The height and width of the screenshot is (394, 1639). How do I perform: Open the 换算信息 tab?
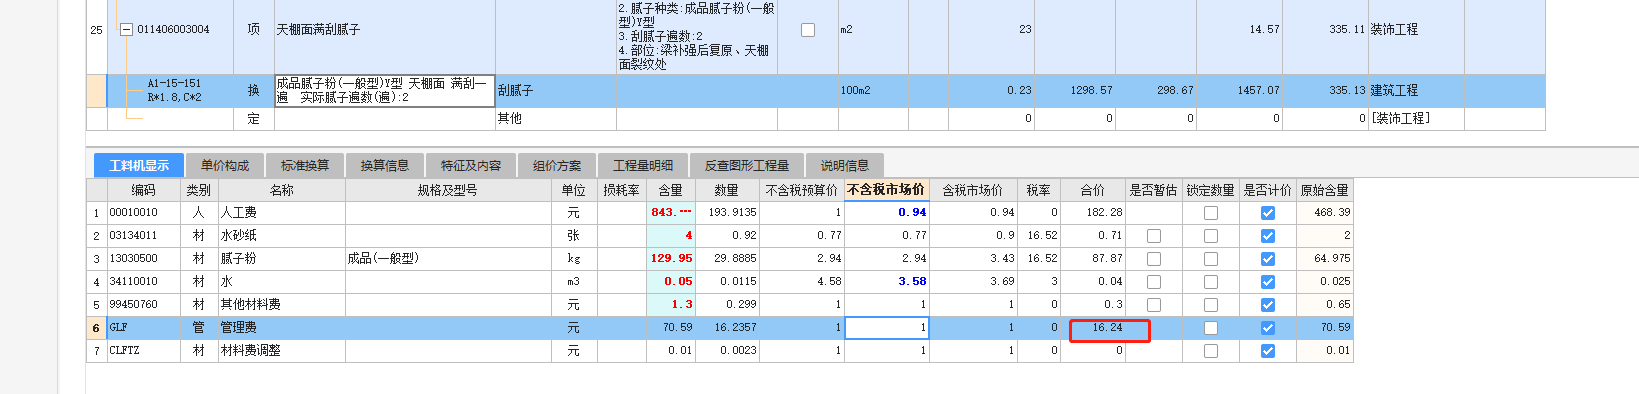coord(384,165)
